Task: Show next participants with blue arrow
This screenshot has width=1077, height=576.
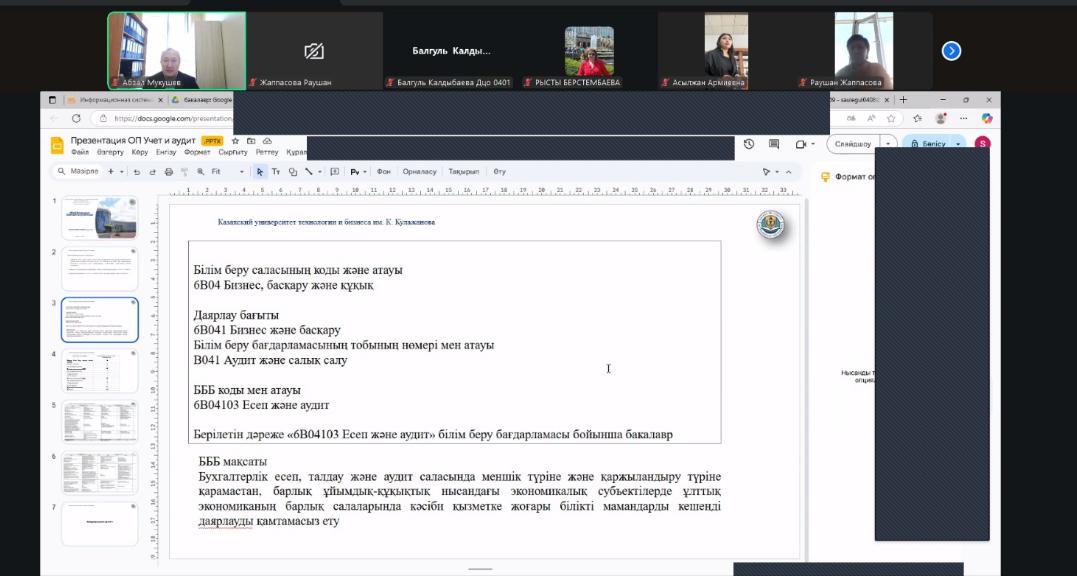Action: click(951, 50)
